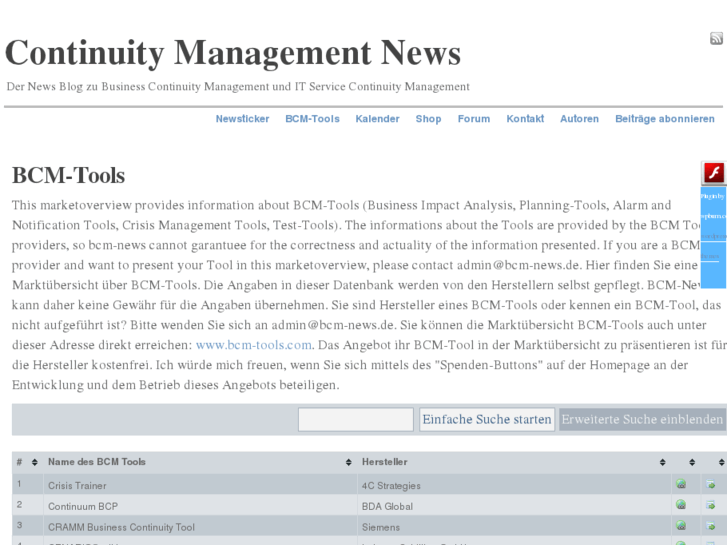The width and height of the screenshot is (727, 545).
Task: Open website globe icon for Continuum BCP
Action: (681, 505)
